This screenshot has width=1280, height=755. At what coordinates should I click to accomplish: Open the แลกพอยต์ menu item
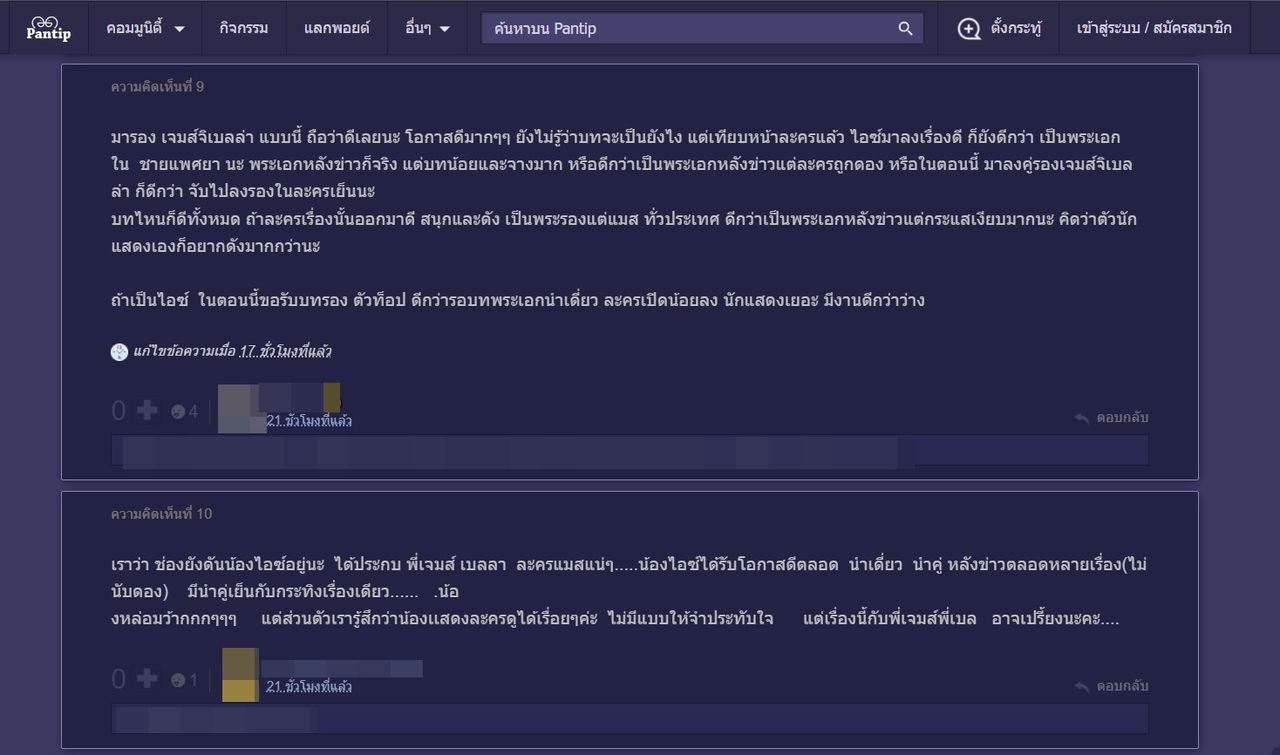coord(336,29)
